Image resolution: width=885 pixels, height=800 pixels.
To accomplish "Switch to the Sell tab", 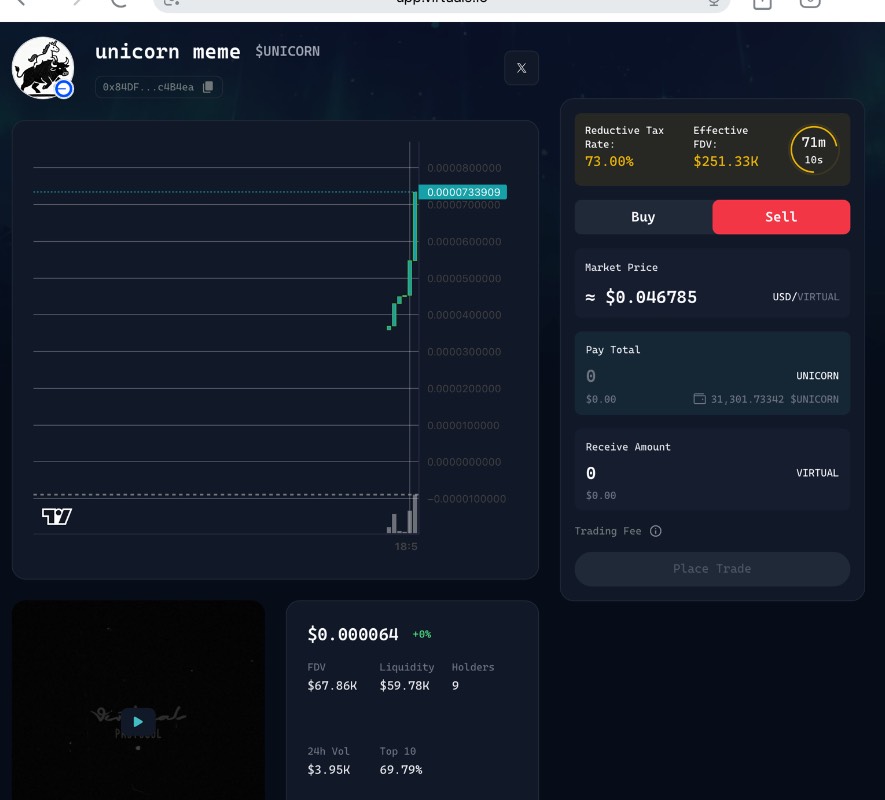I will pos(781,217).
